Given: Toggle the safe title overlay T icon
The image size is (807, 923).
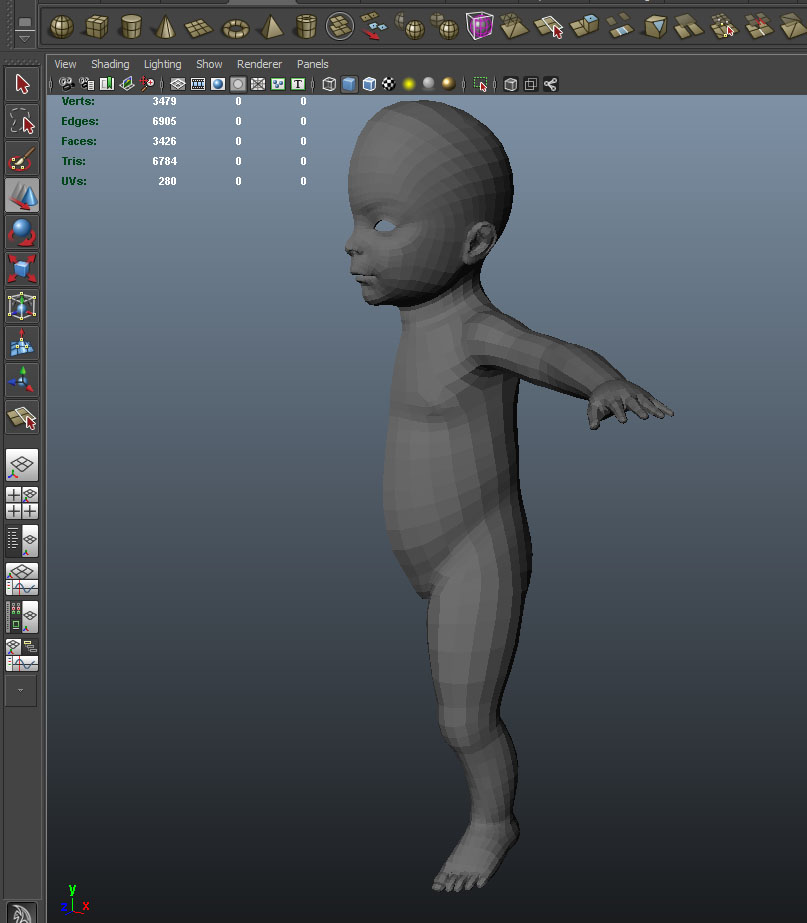Looking at the screenshot, I should coord(298,84).
